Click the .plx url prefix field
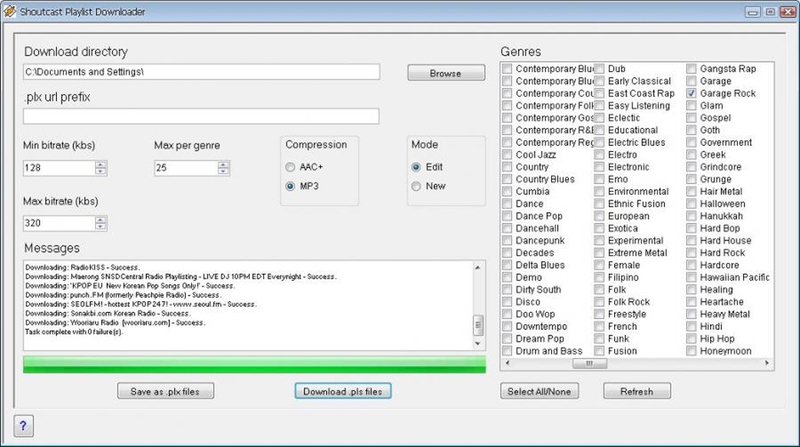 coord(201,116)
